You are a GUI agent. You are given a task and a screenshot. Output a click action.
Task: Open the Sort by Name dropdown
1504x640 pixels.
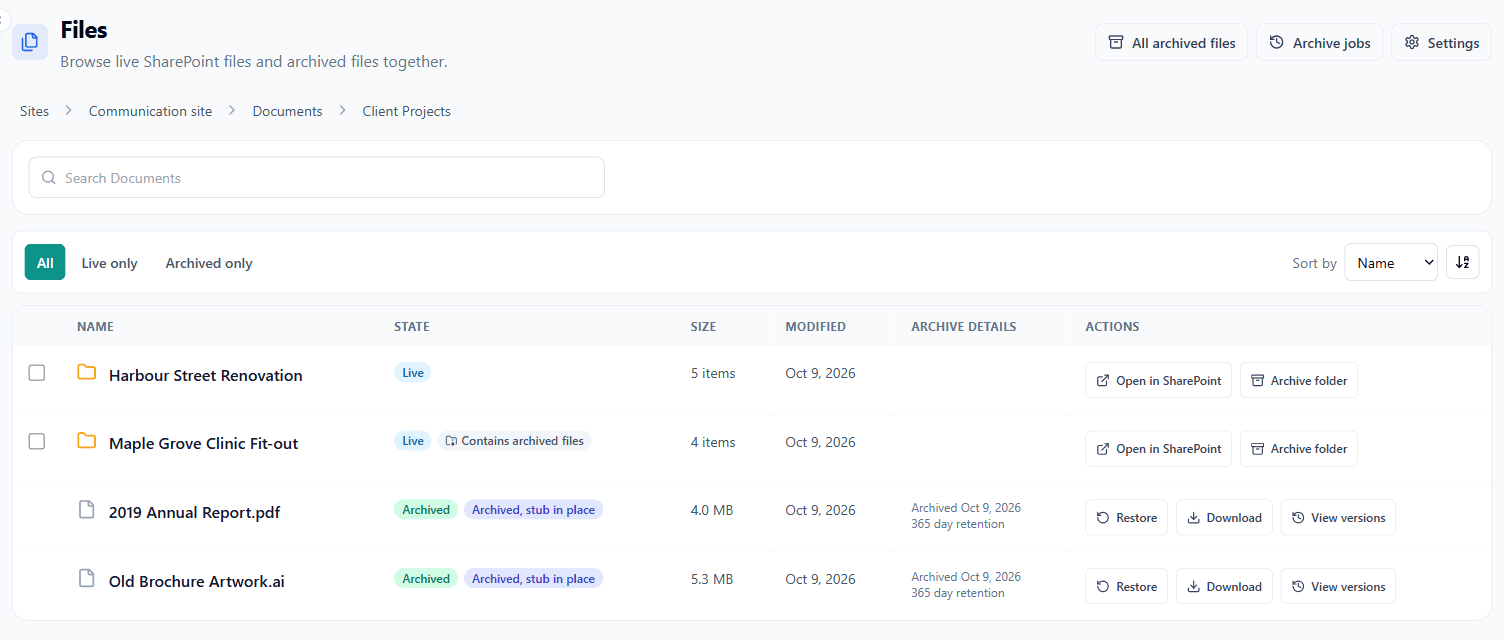(1391, 263)
